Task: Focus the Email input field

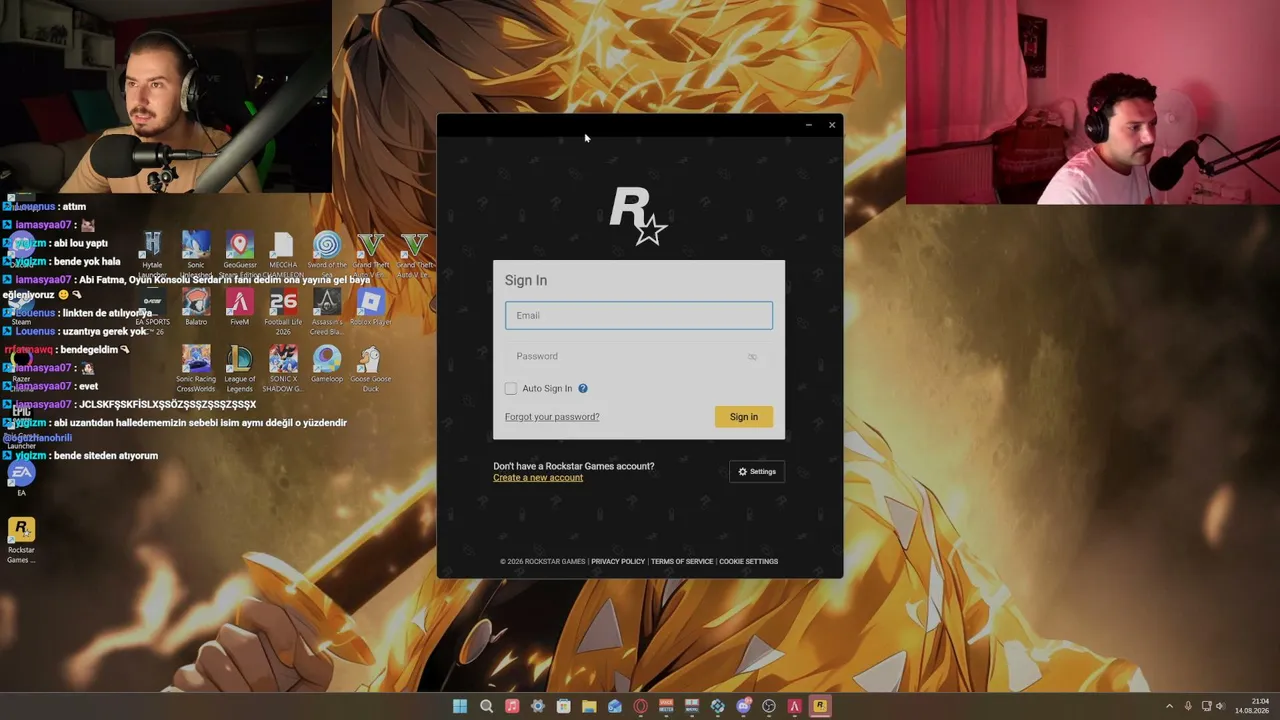Action: pos(639,315)
